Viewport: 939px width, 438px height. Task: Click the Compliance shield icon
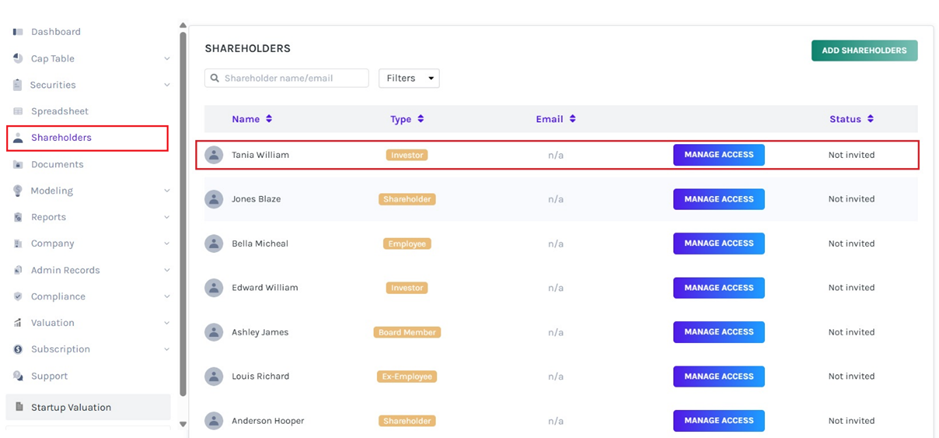click(x=18, y=297)
